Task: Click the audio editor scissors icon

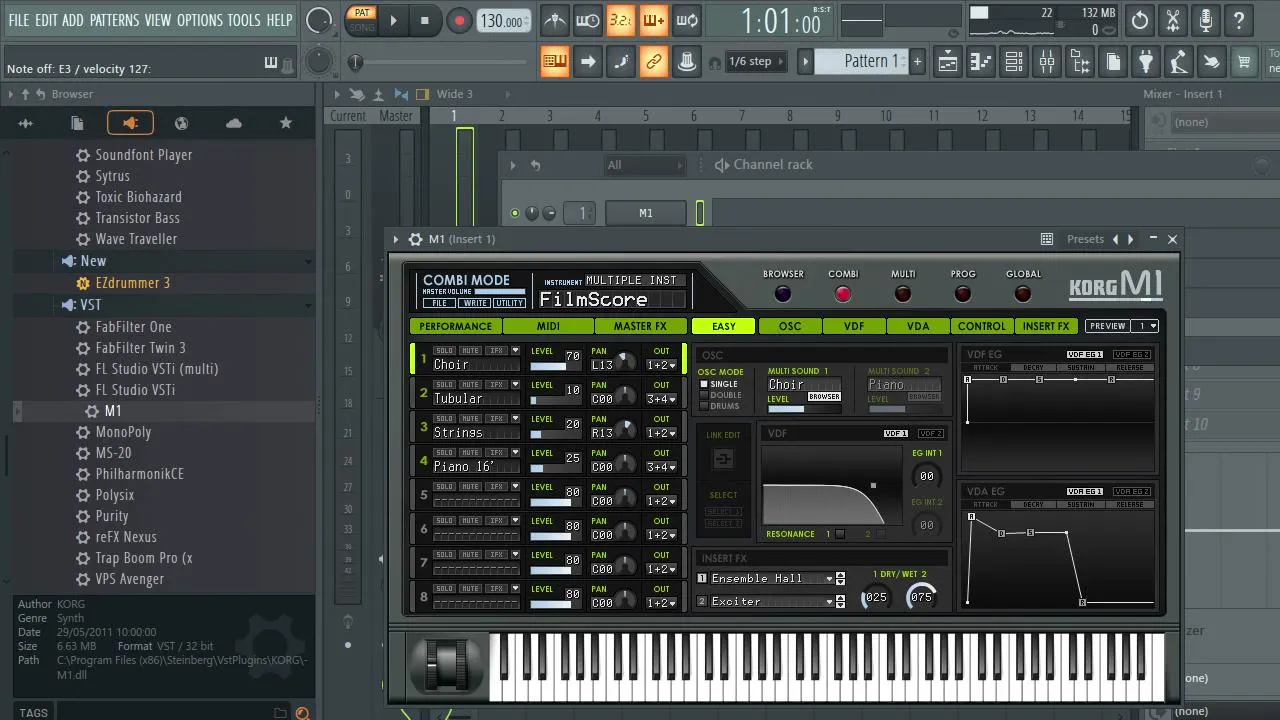Action: (x=1173, y=20)
